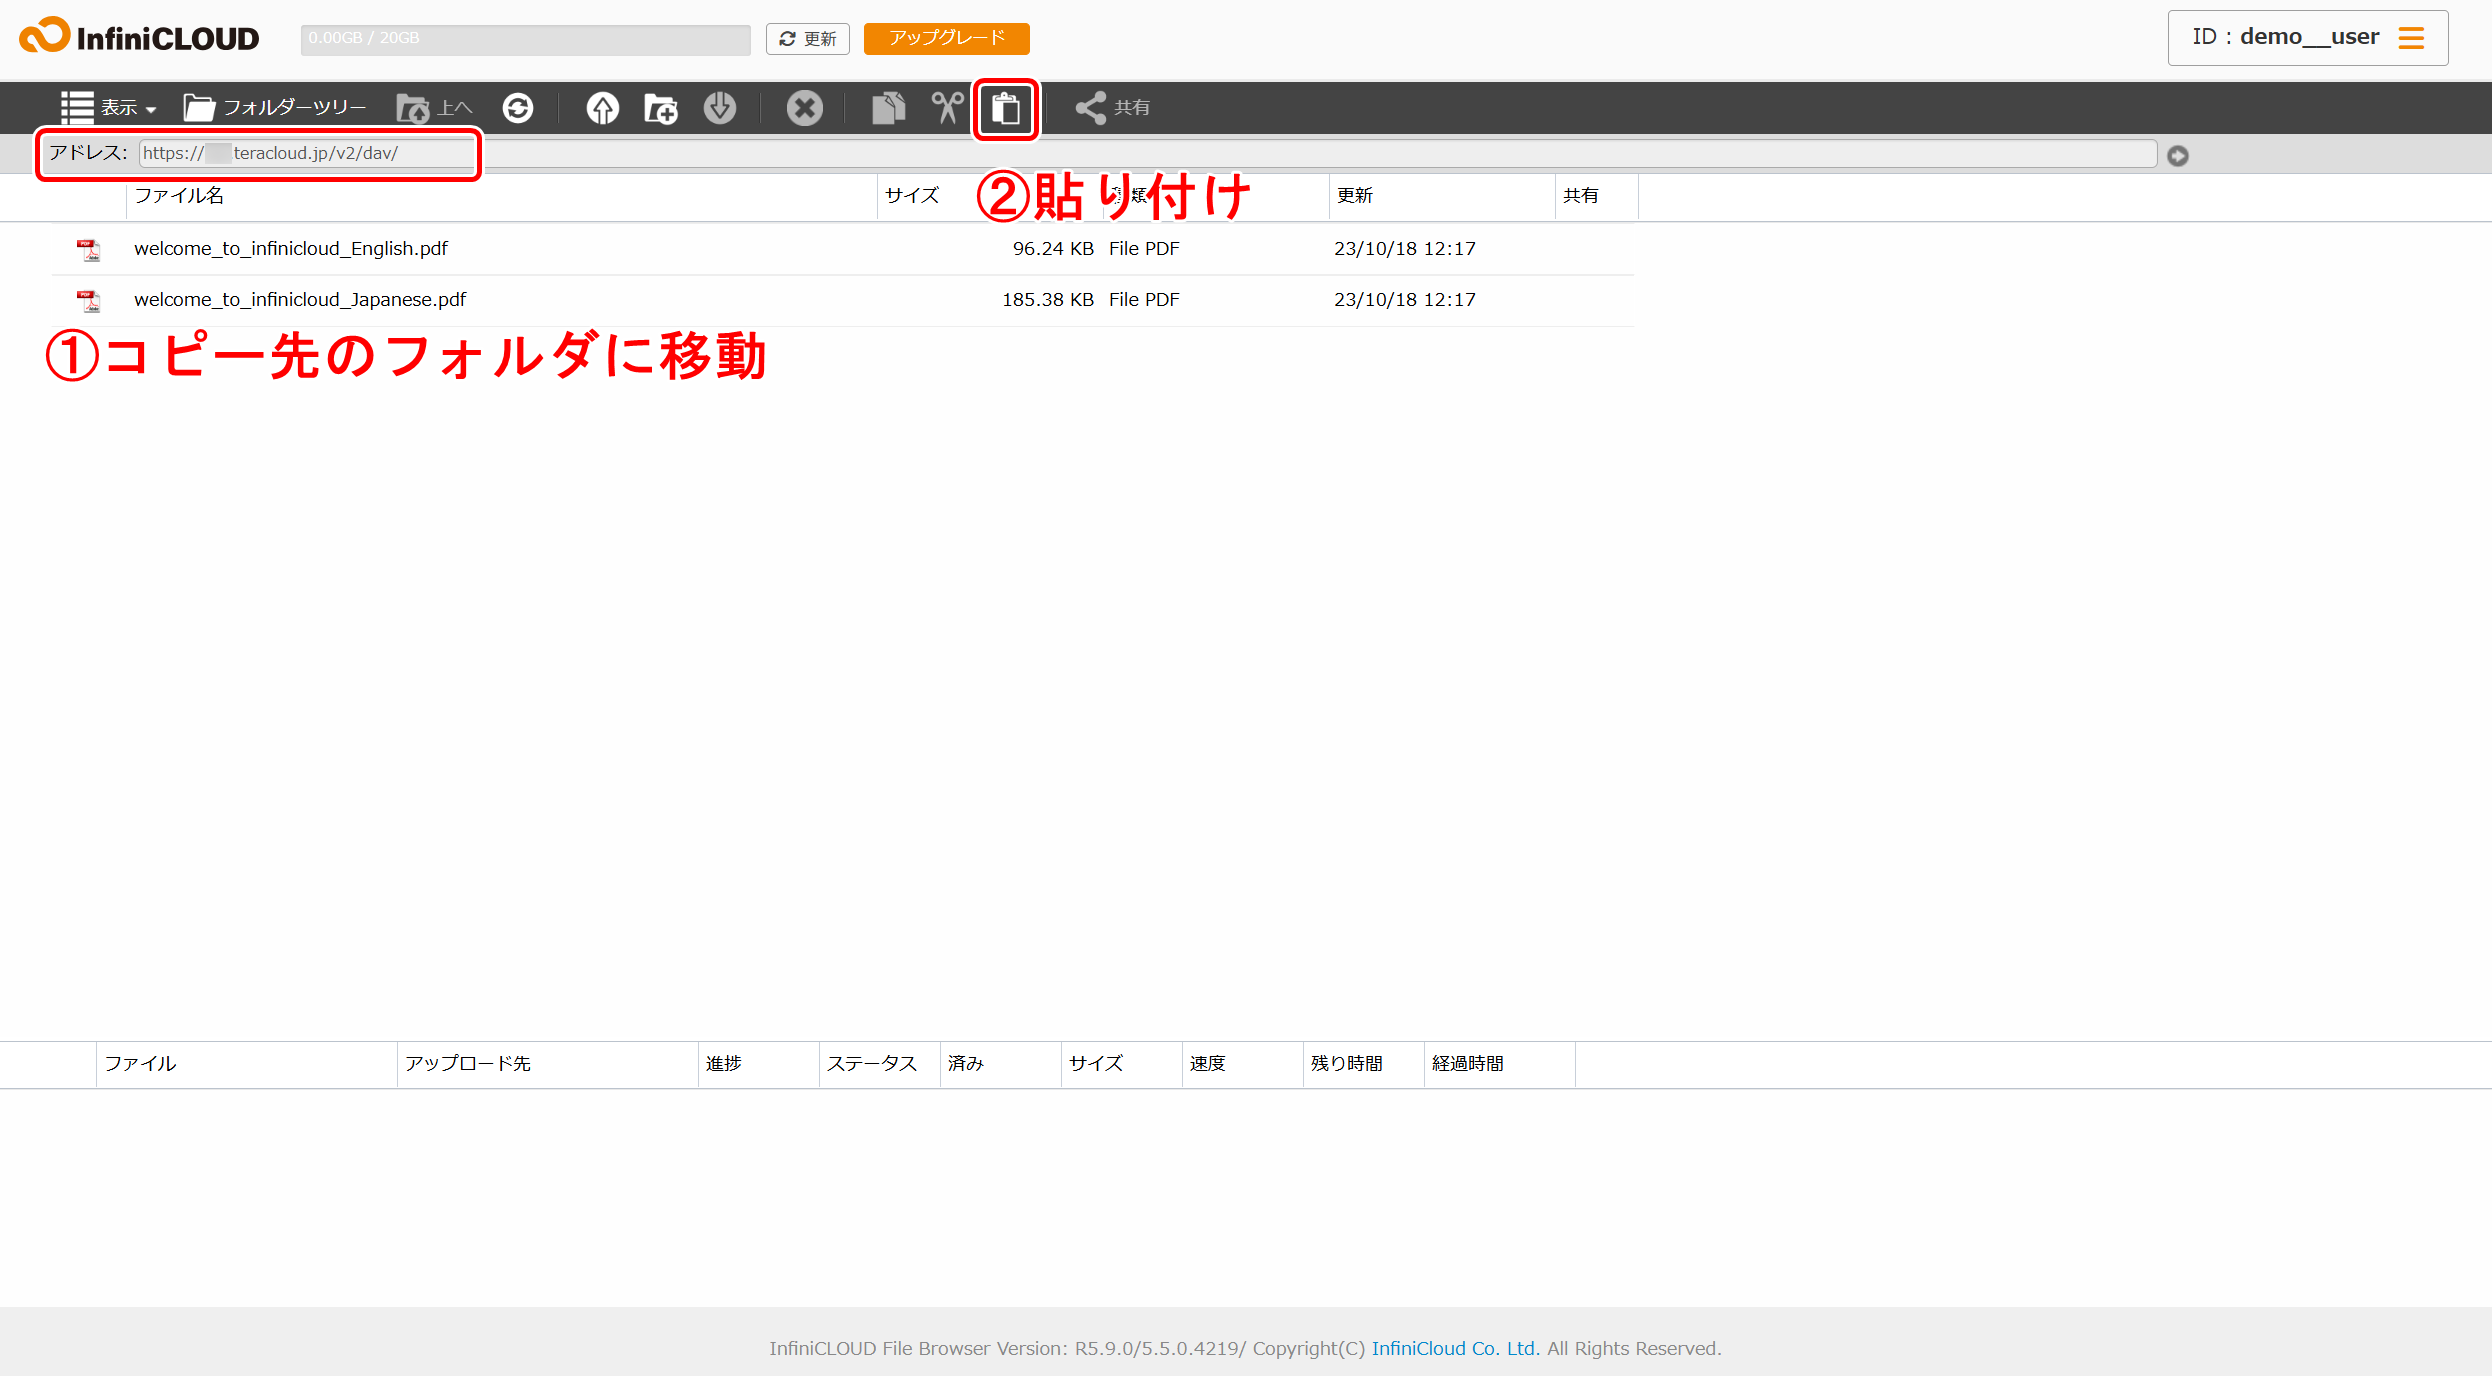Open the InfiniCloud Co. Ltd. footer link
The width and height of the screenshot is (2492, 1376).
pyautogui.click(x=1455, y=1348)
